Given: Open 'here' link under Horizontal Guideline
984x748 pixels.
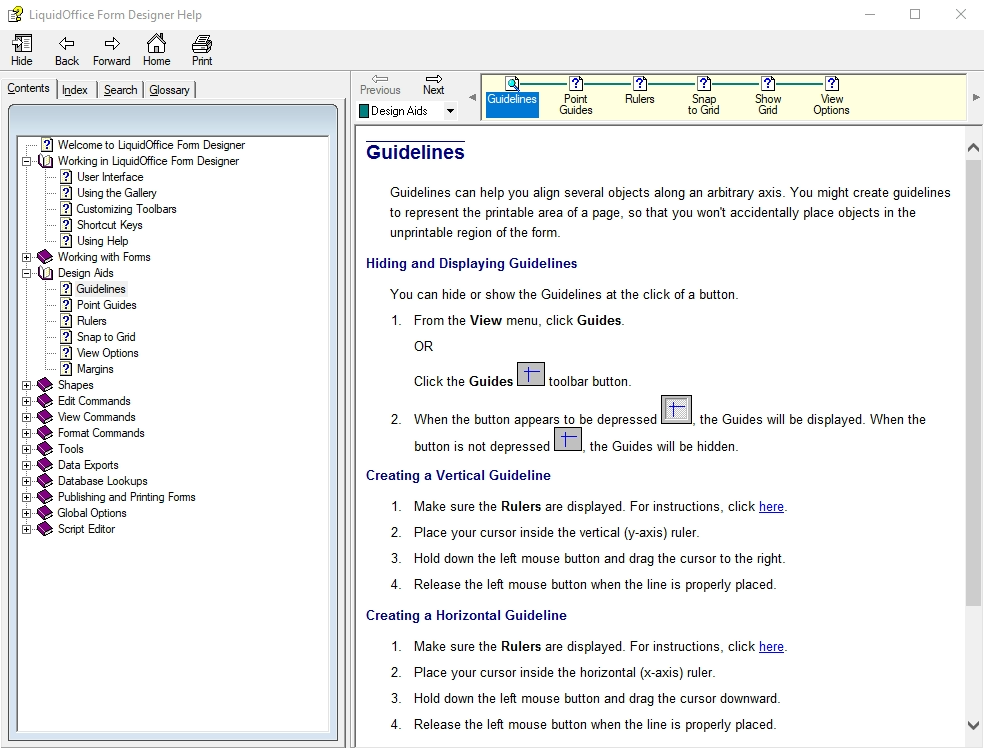Looking at the screenshot, I should point(771,646).
